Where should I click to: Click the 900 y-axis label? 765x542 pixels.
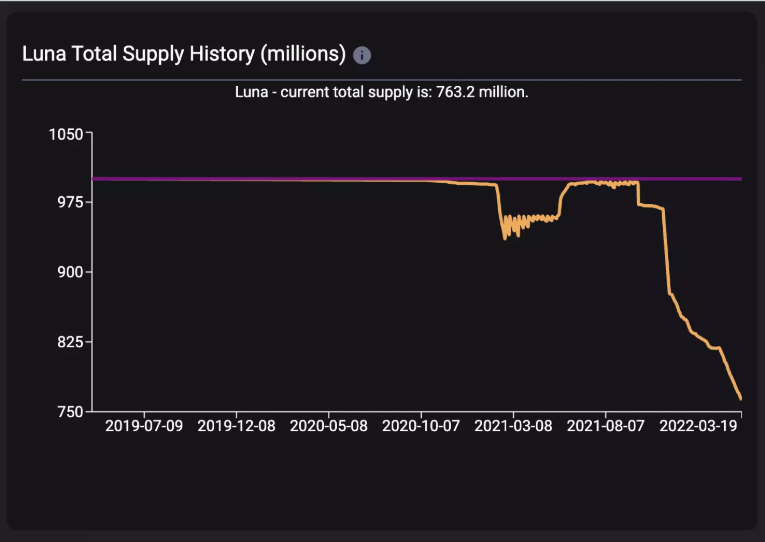[70, 272]
